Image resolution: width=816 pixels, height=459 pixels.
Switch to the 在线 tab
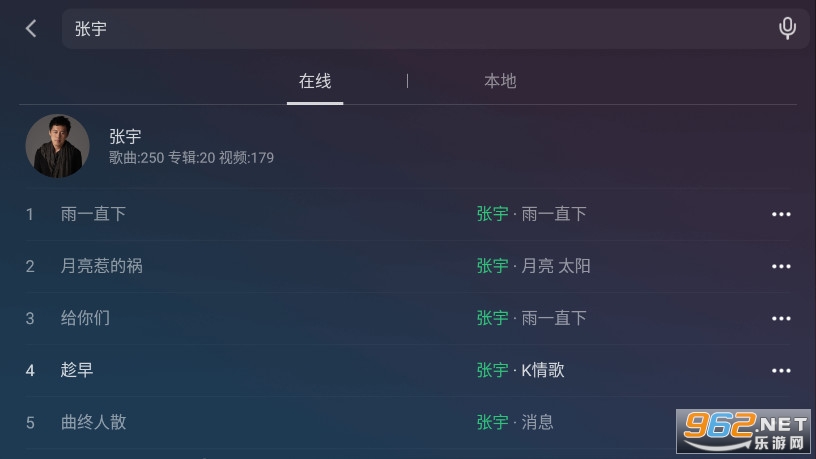315,81
